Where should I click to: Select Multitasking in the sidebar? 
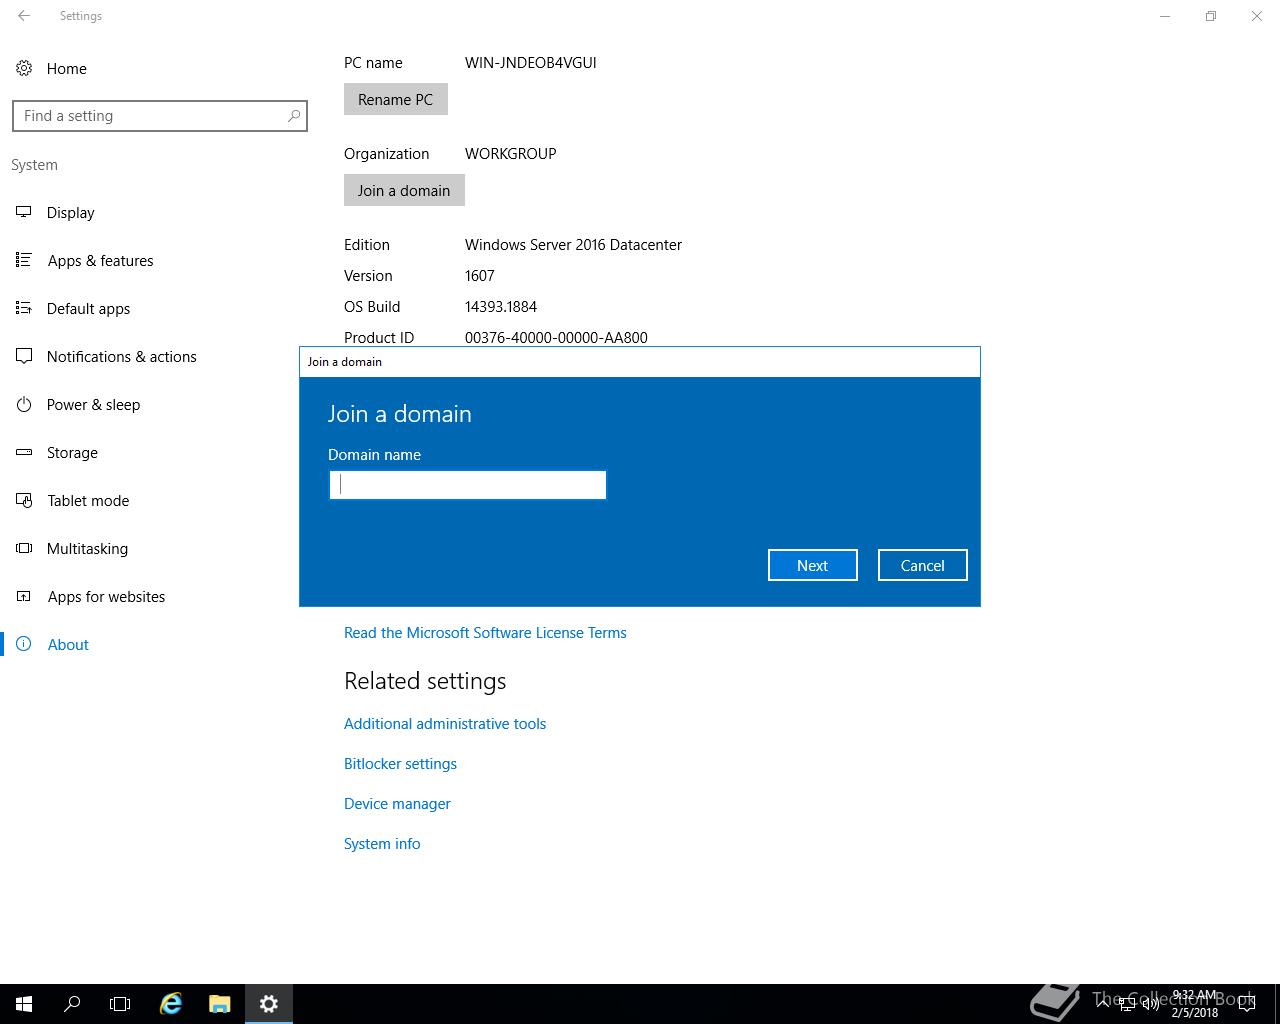click(87, 548)
